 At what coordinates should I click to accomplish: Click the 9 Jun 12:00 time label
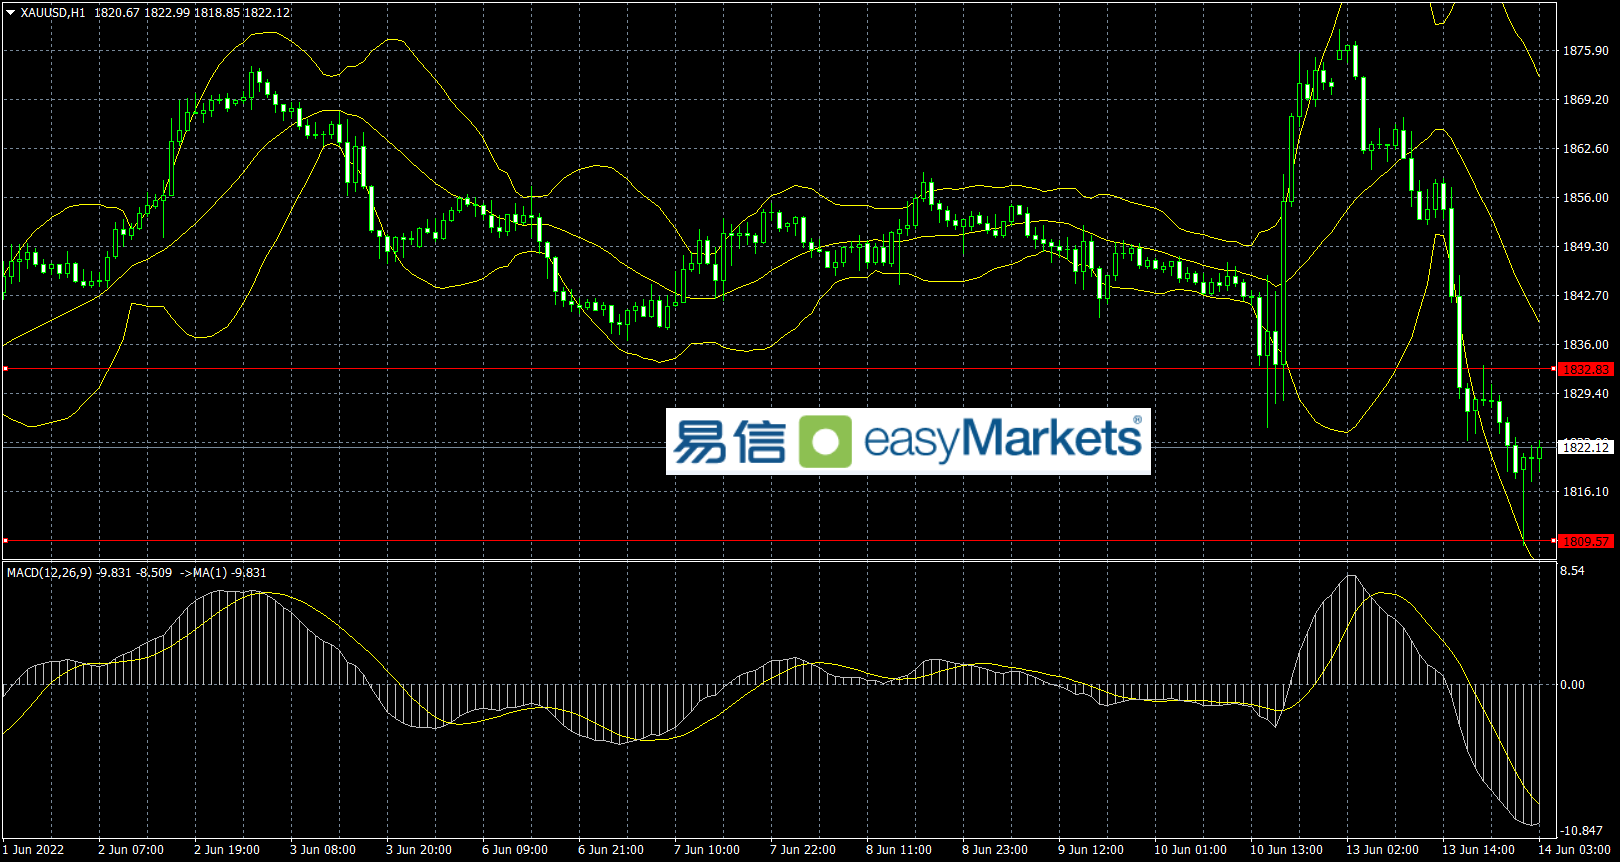(1091, 850)
